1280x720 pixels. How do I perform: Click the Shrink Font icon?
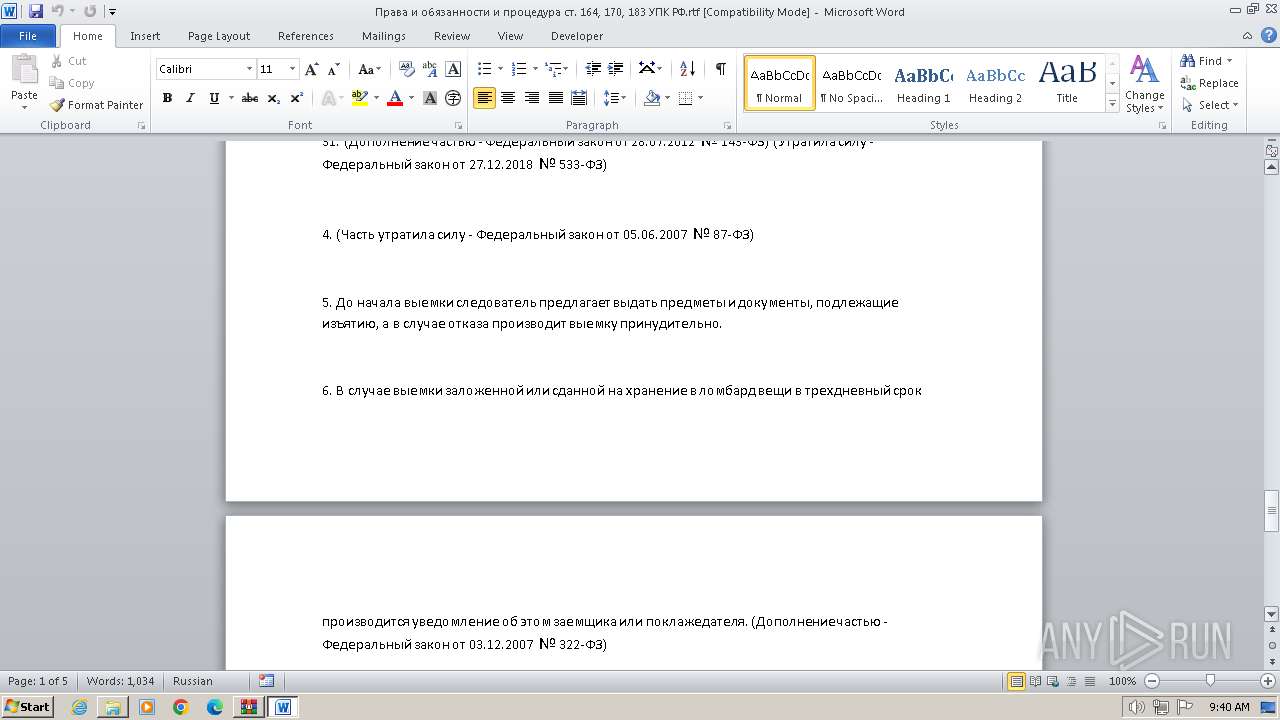pos(335,69)
